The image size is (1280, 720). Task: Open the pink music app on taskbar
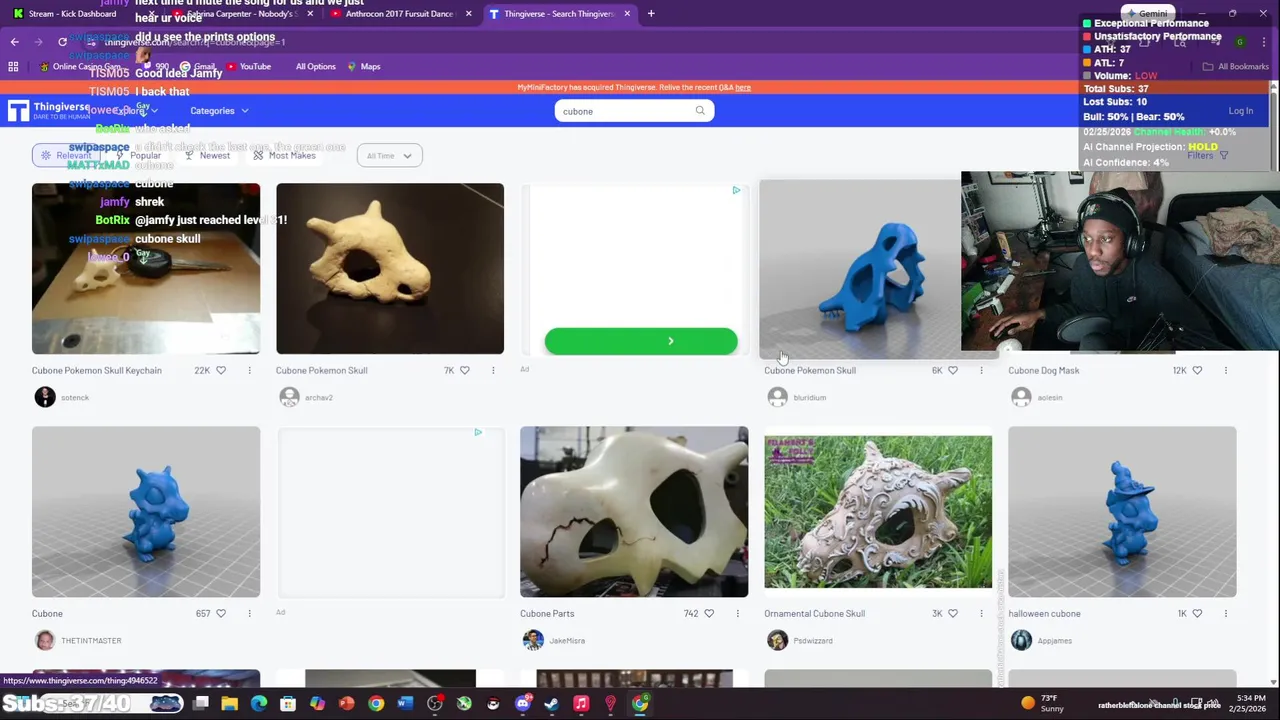[581, 704]
